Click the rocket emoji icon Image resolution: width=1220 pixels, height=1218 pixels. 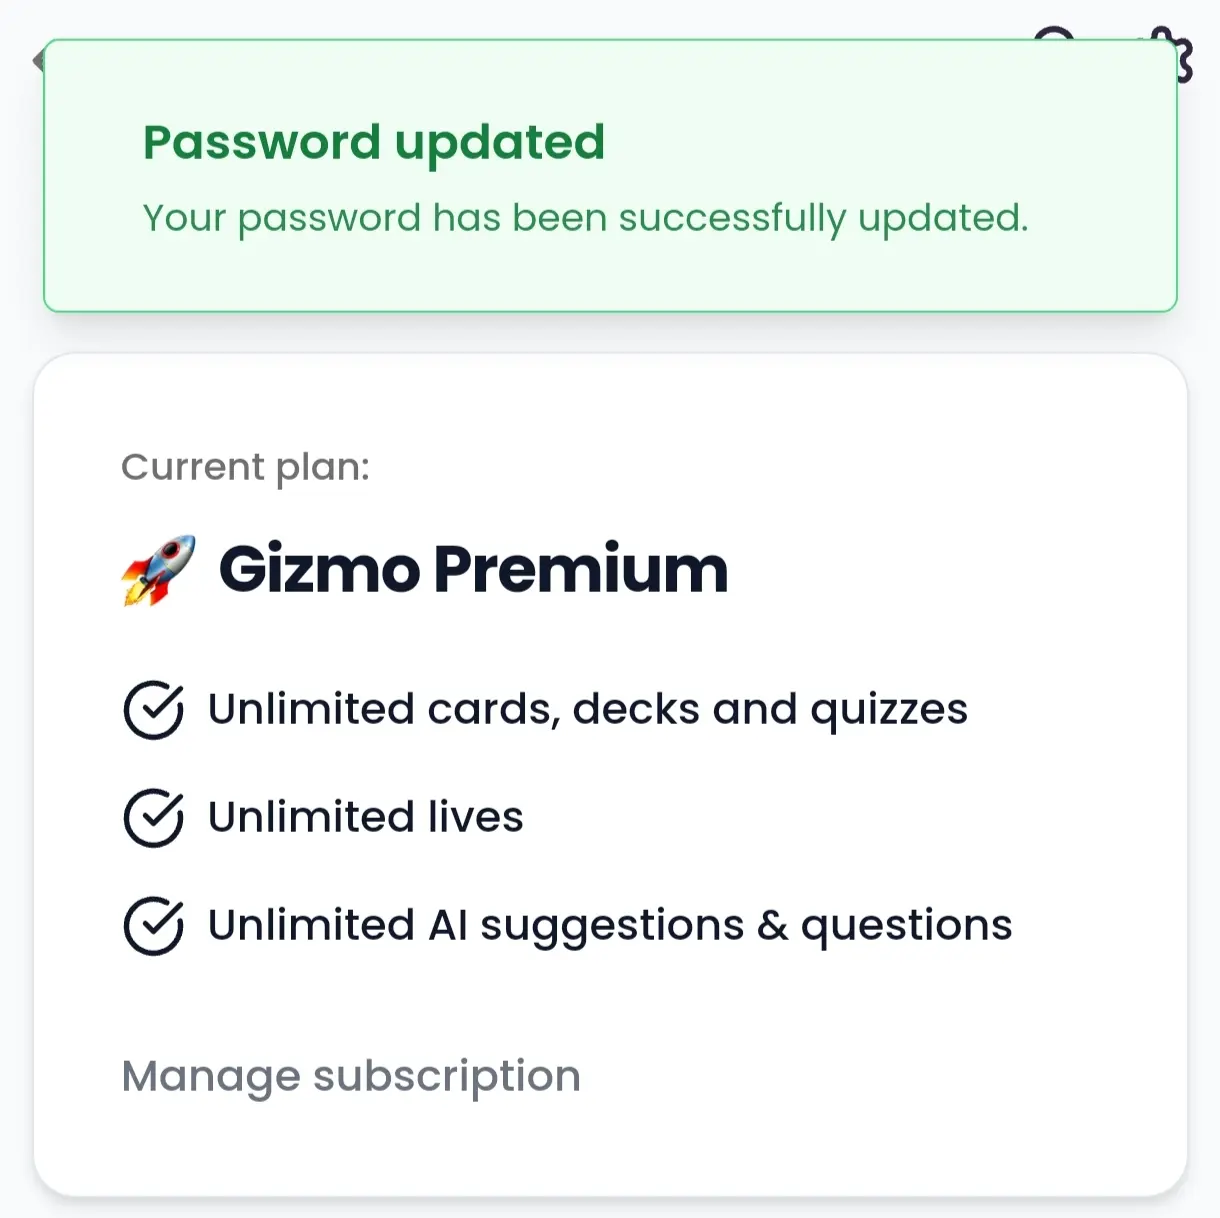[158, 570]
